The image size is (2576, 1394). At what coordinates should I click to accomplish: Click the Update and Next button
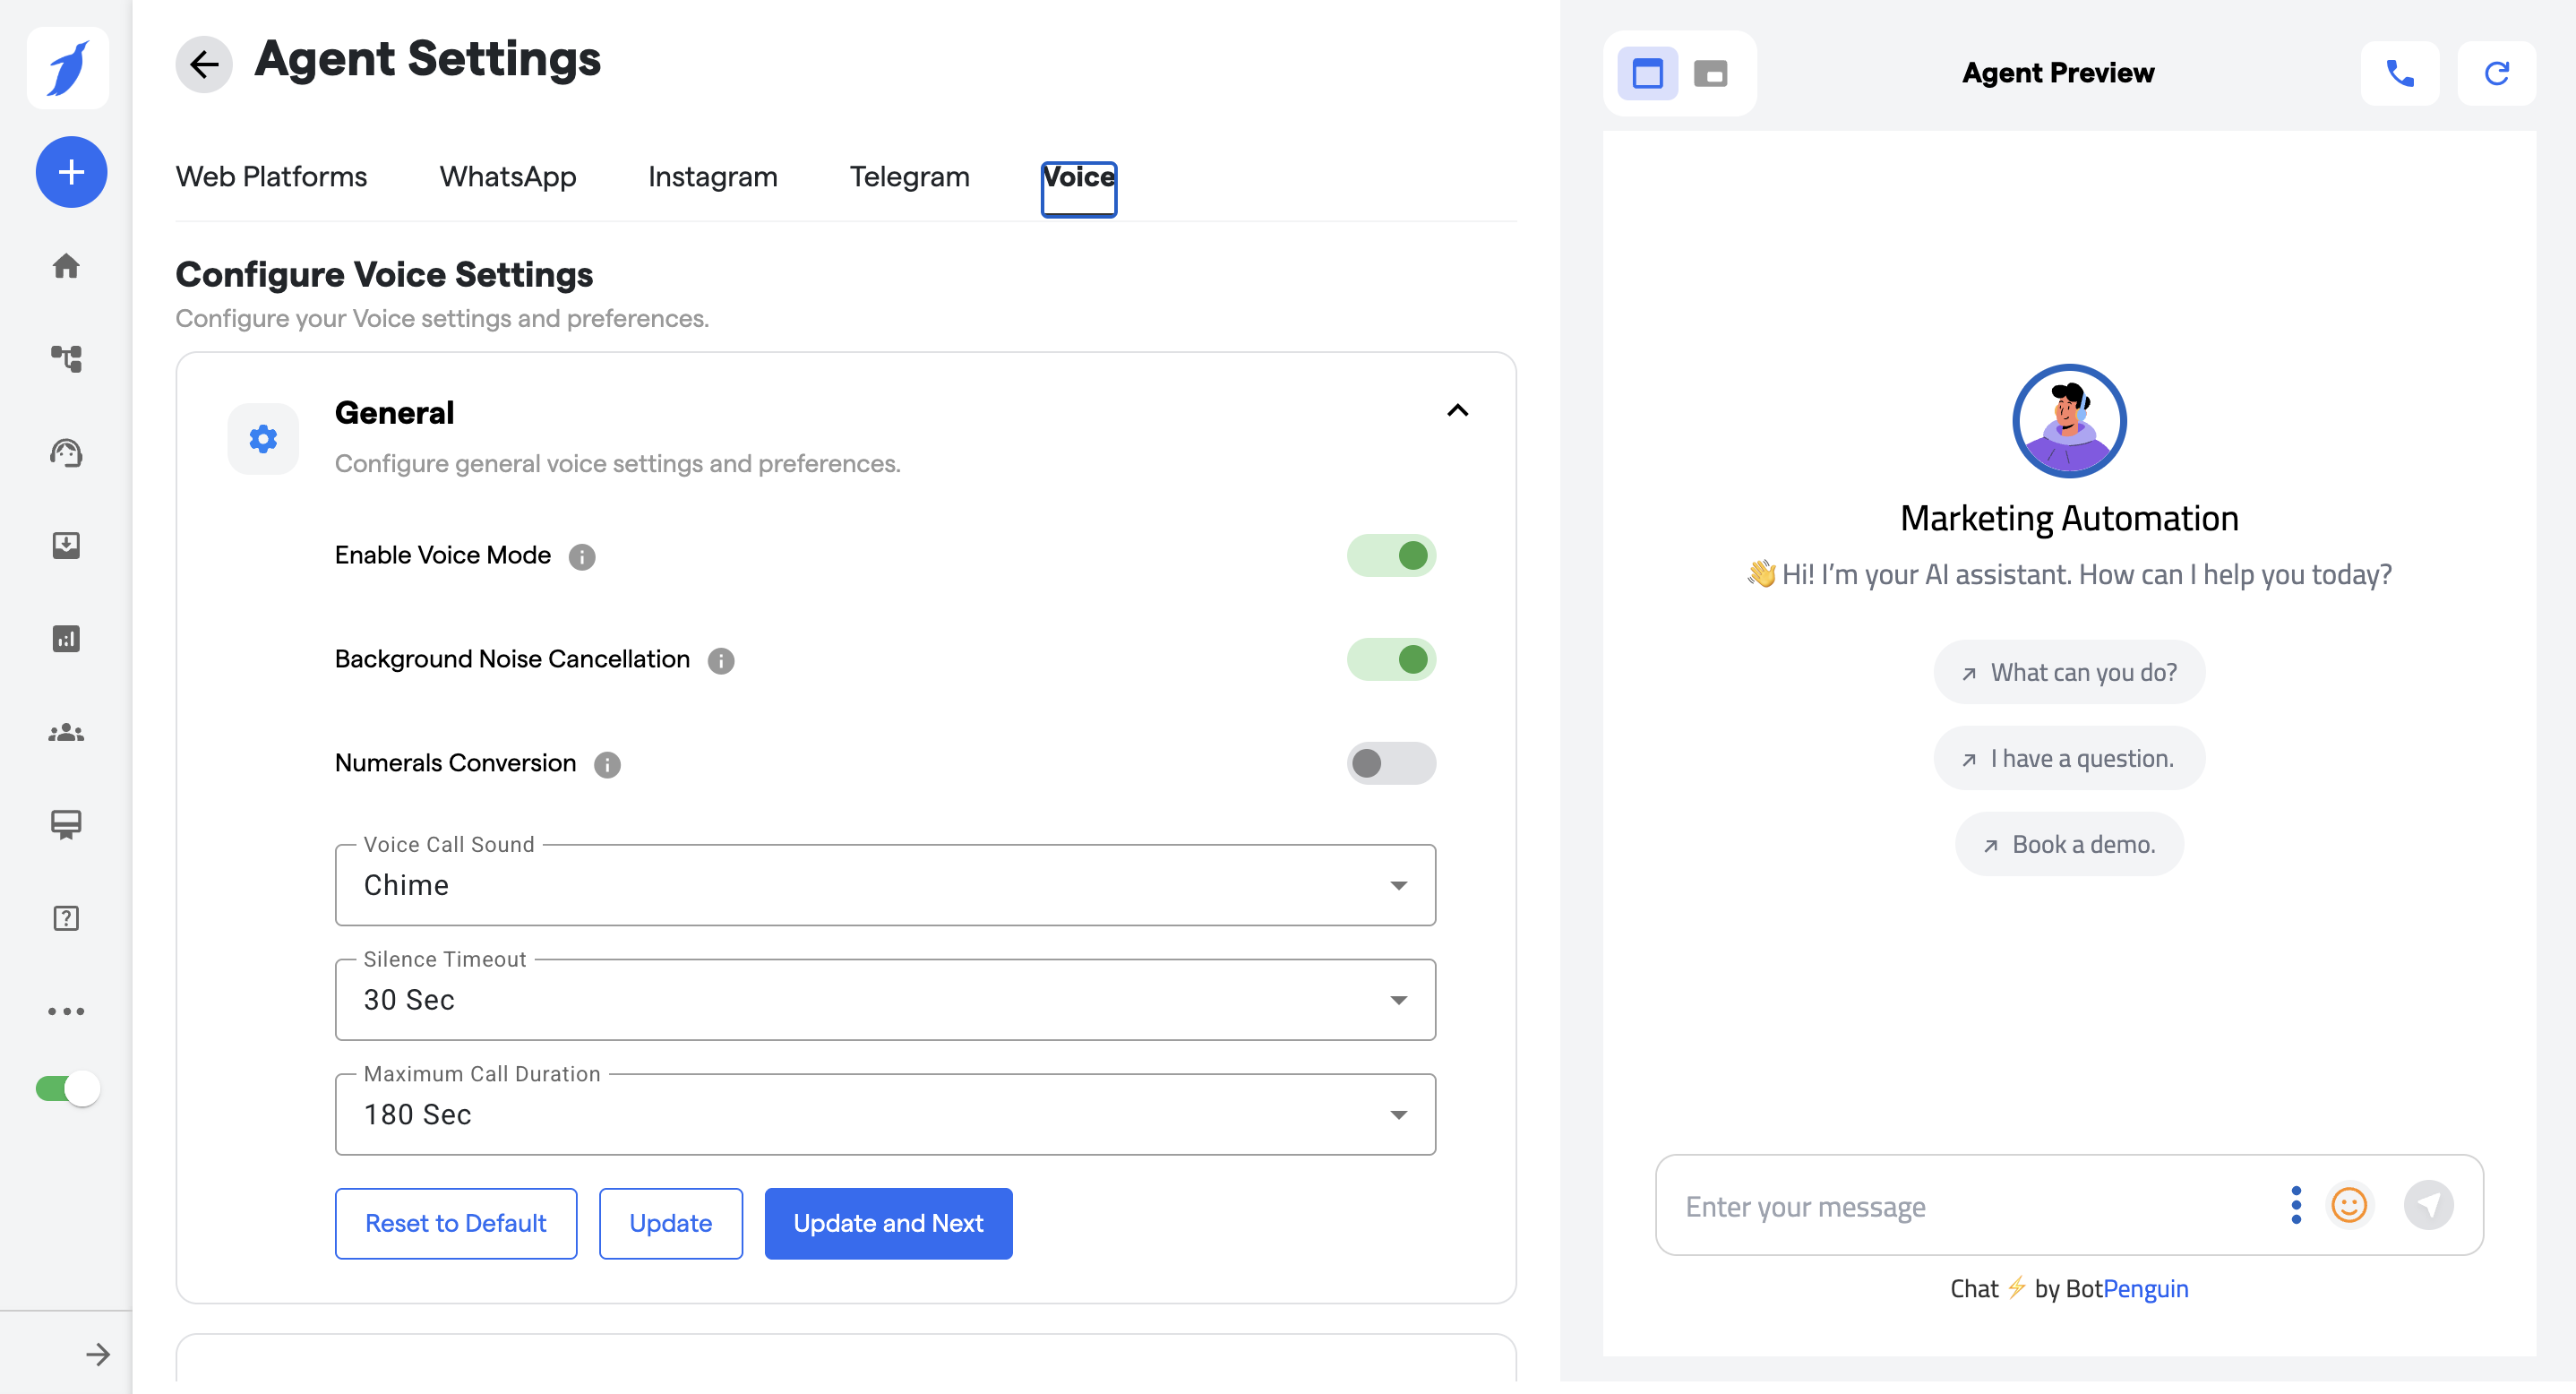[x=887, y=1223]
